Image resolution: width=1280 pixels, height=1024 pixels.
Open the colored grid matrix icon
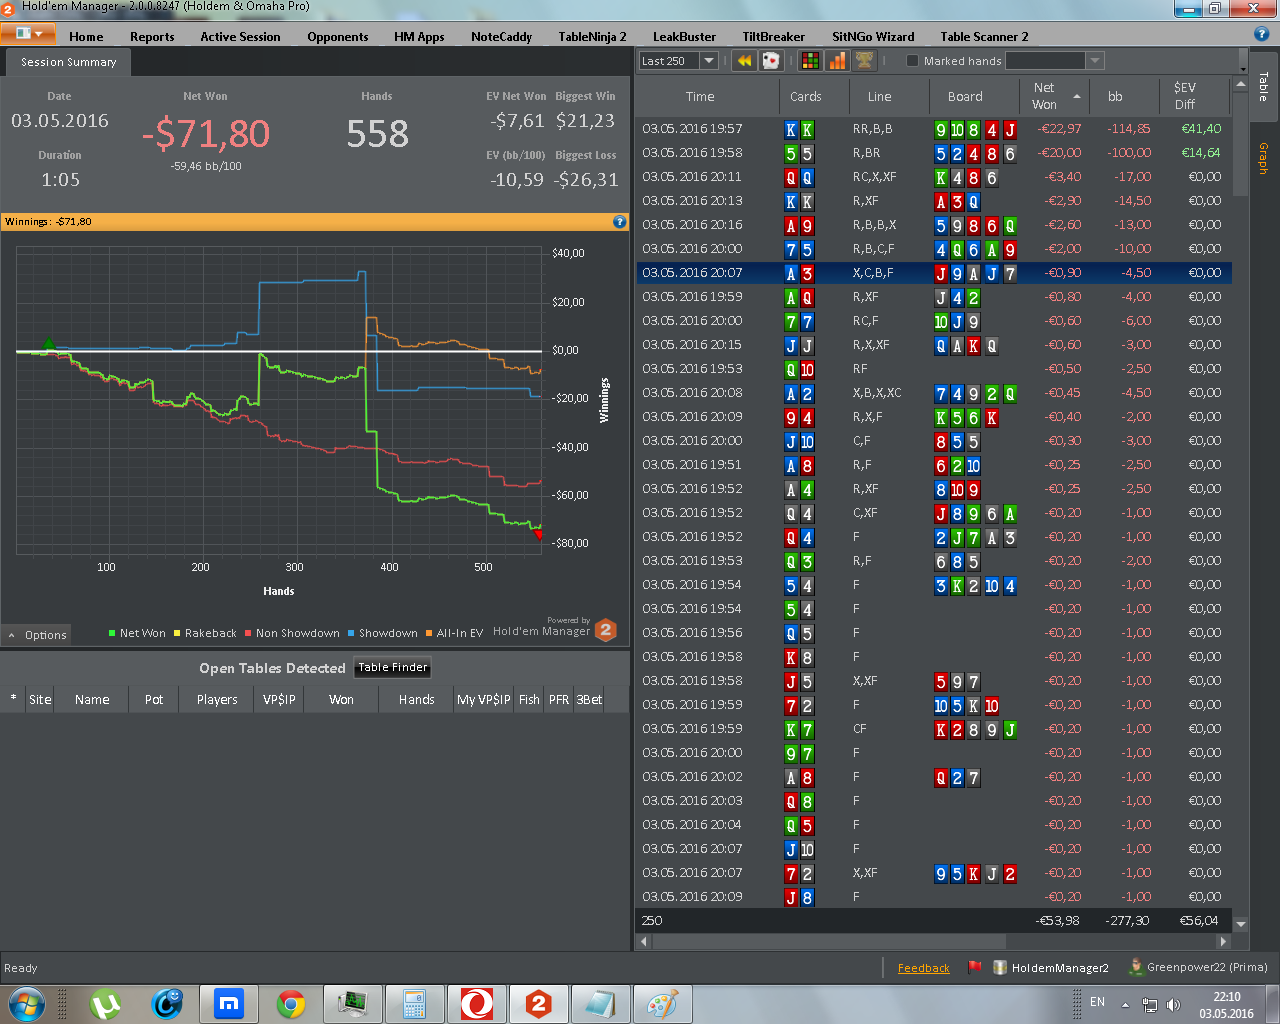pos(810,61)
